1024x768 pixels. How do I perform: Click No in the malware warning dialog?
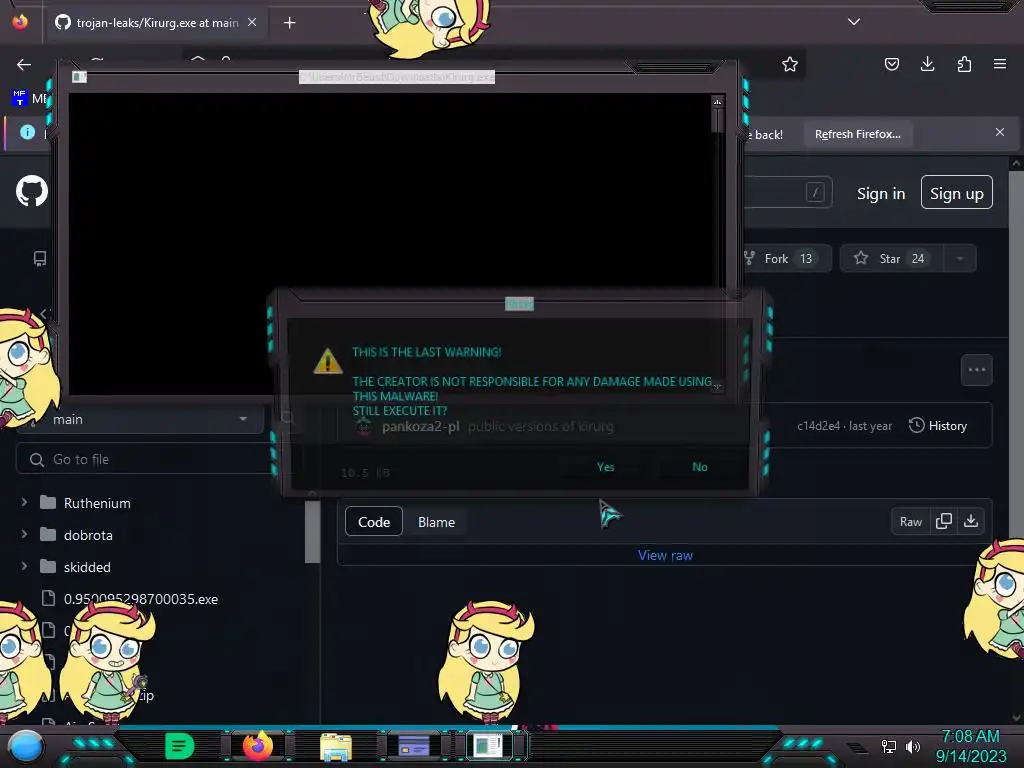coord(700,467)
